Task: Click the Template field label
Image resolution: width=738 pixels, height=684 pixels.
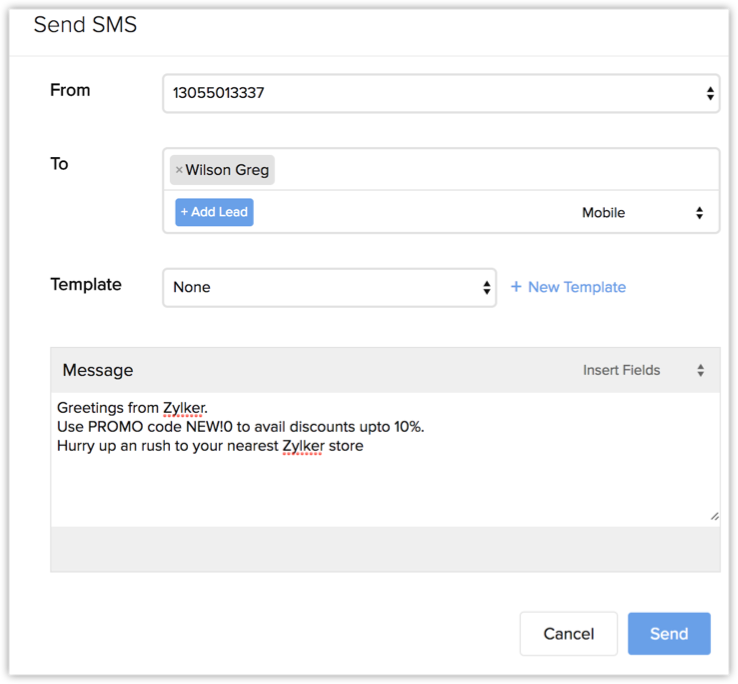Action: 86,284
